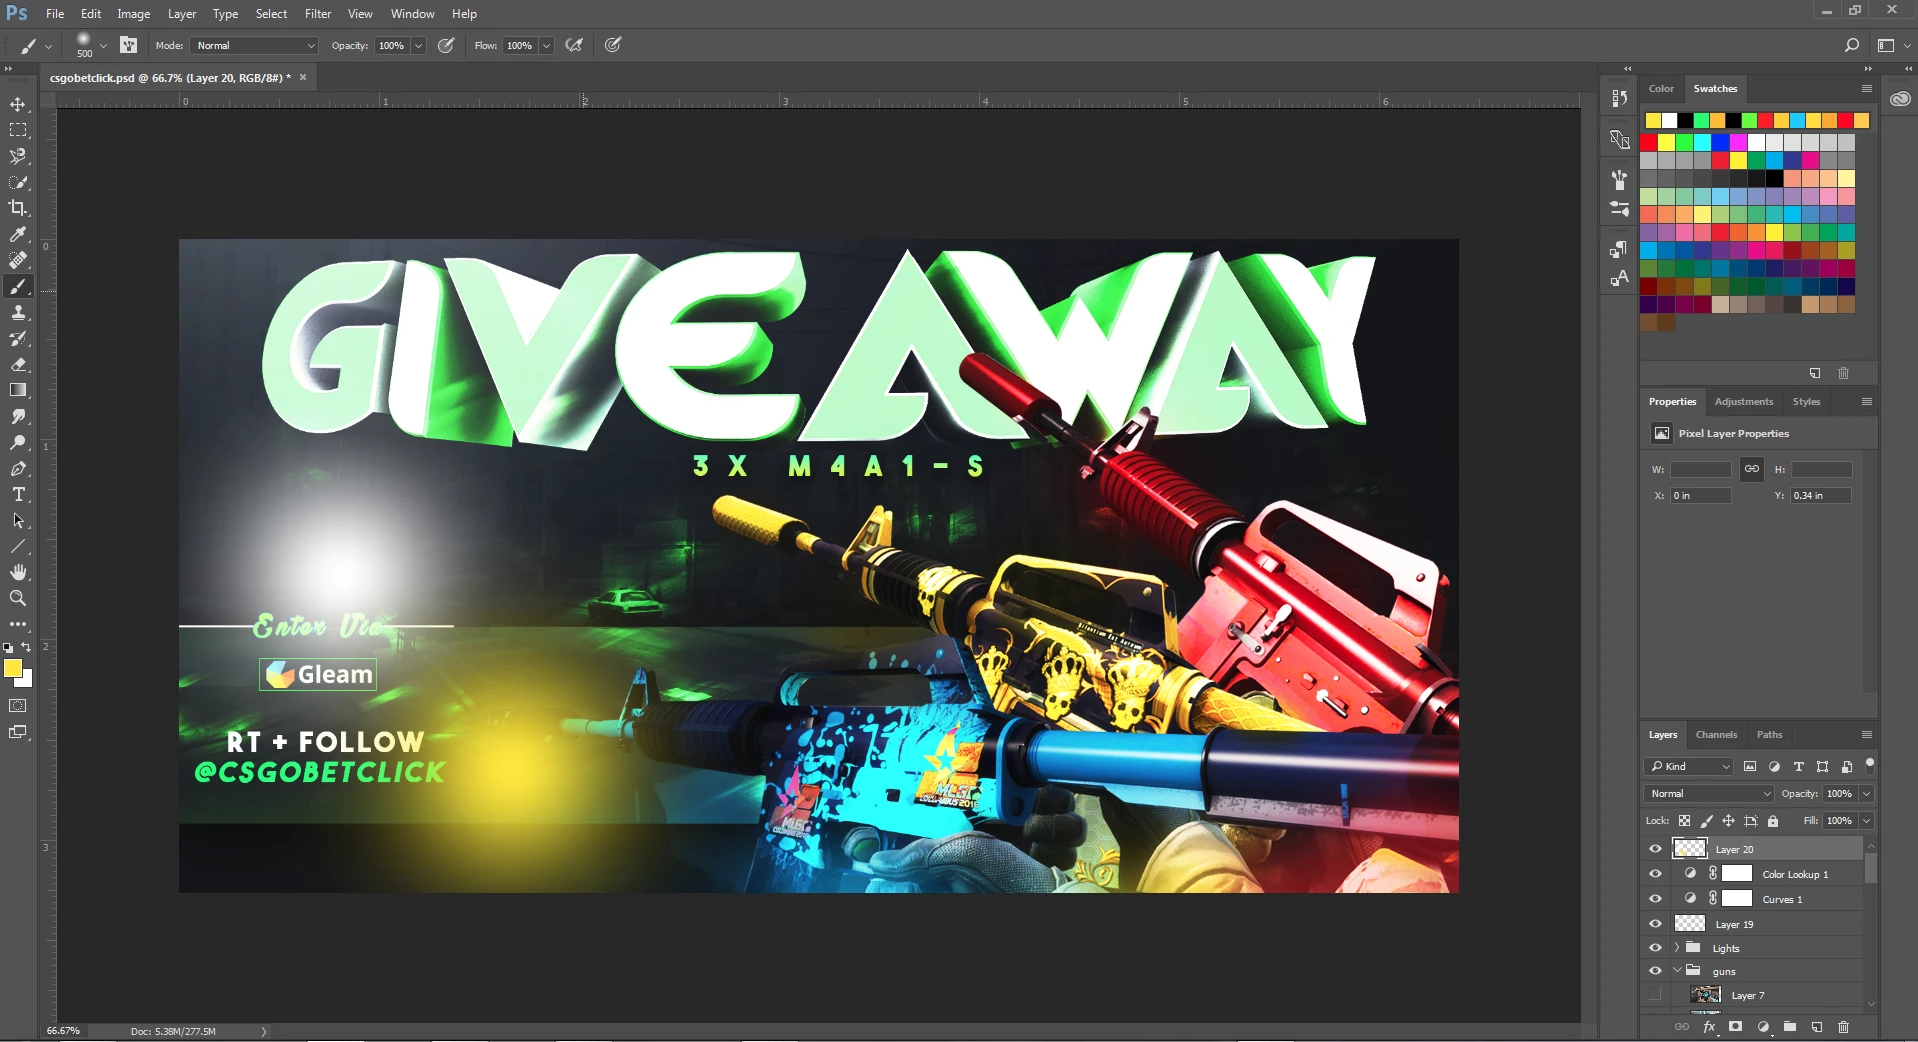Open layer Opacity dropdown arrow
The image size is (1918, 1042).
click(x=1866, y=793)
